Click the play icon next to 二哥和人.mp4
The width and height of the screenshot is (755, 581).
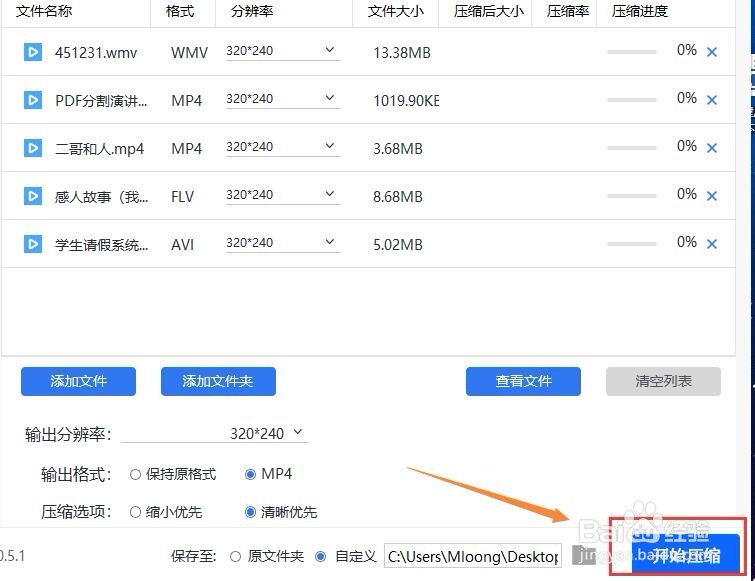tap(33, 148)
